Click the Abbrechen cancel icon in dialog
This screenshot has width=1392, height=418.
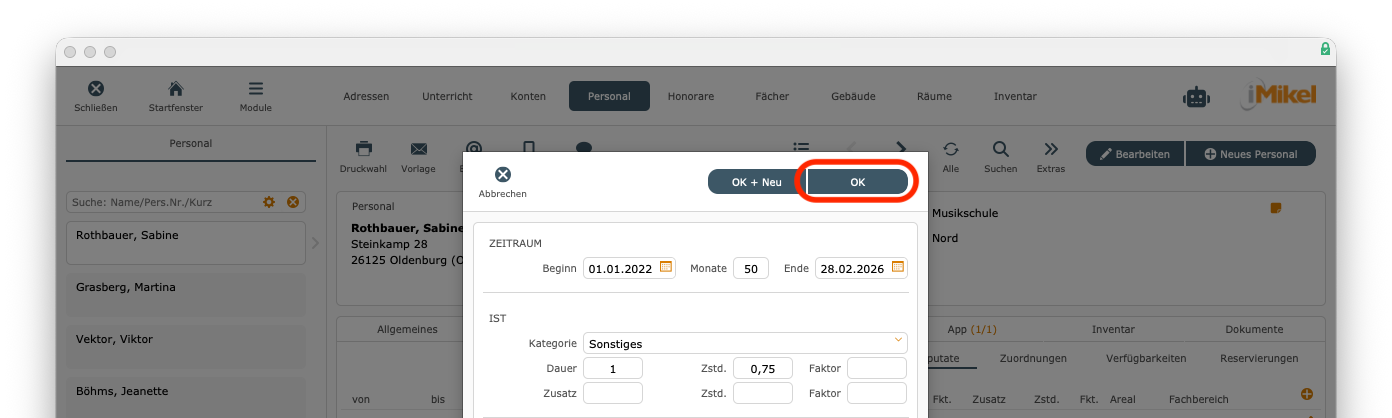coord(502,175)
